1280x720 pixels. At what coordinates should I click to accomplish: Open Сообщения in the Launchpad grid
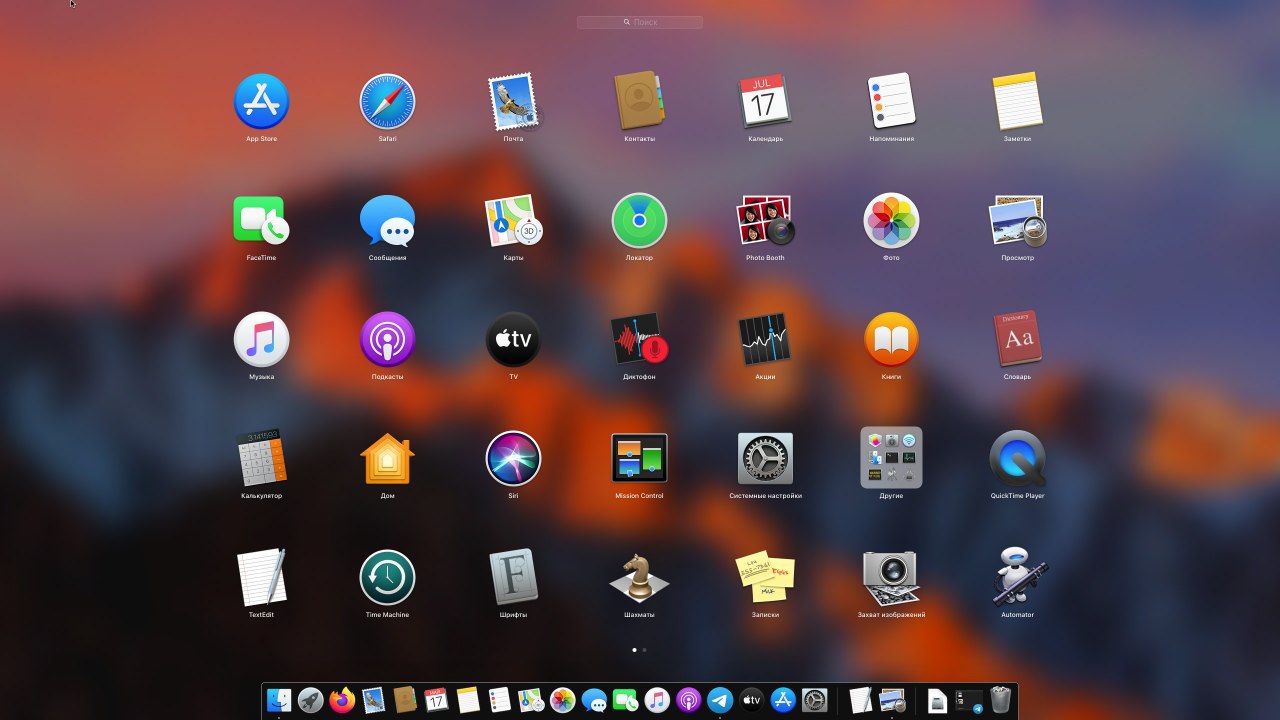tap(387, 221)
